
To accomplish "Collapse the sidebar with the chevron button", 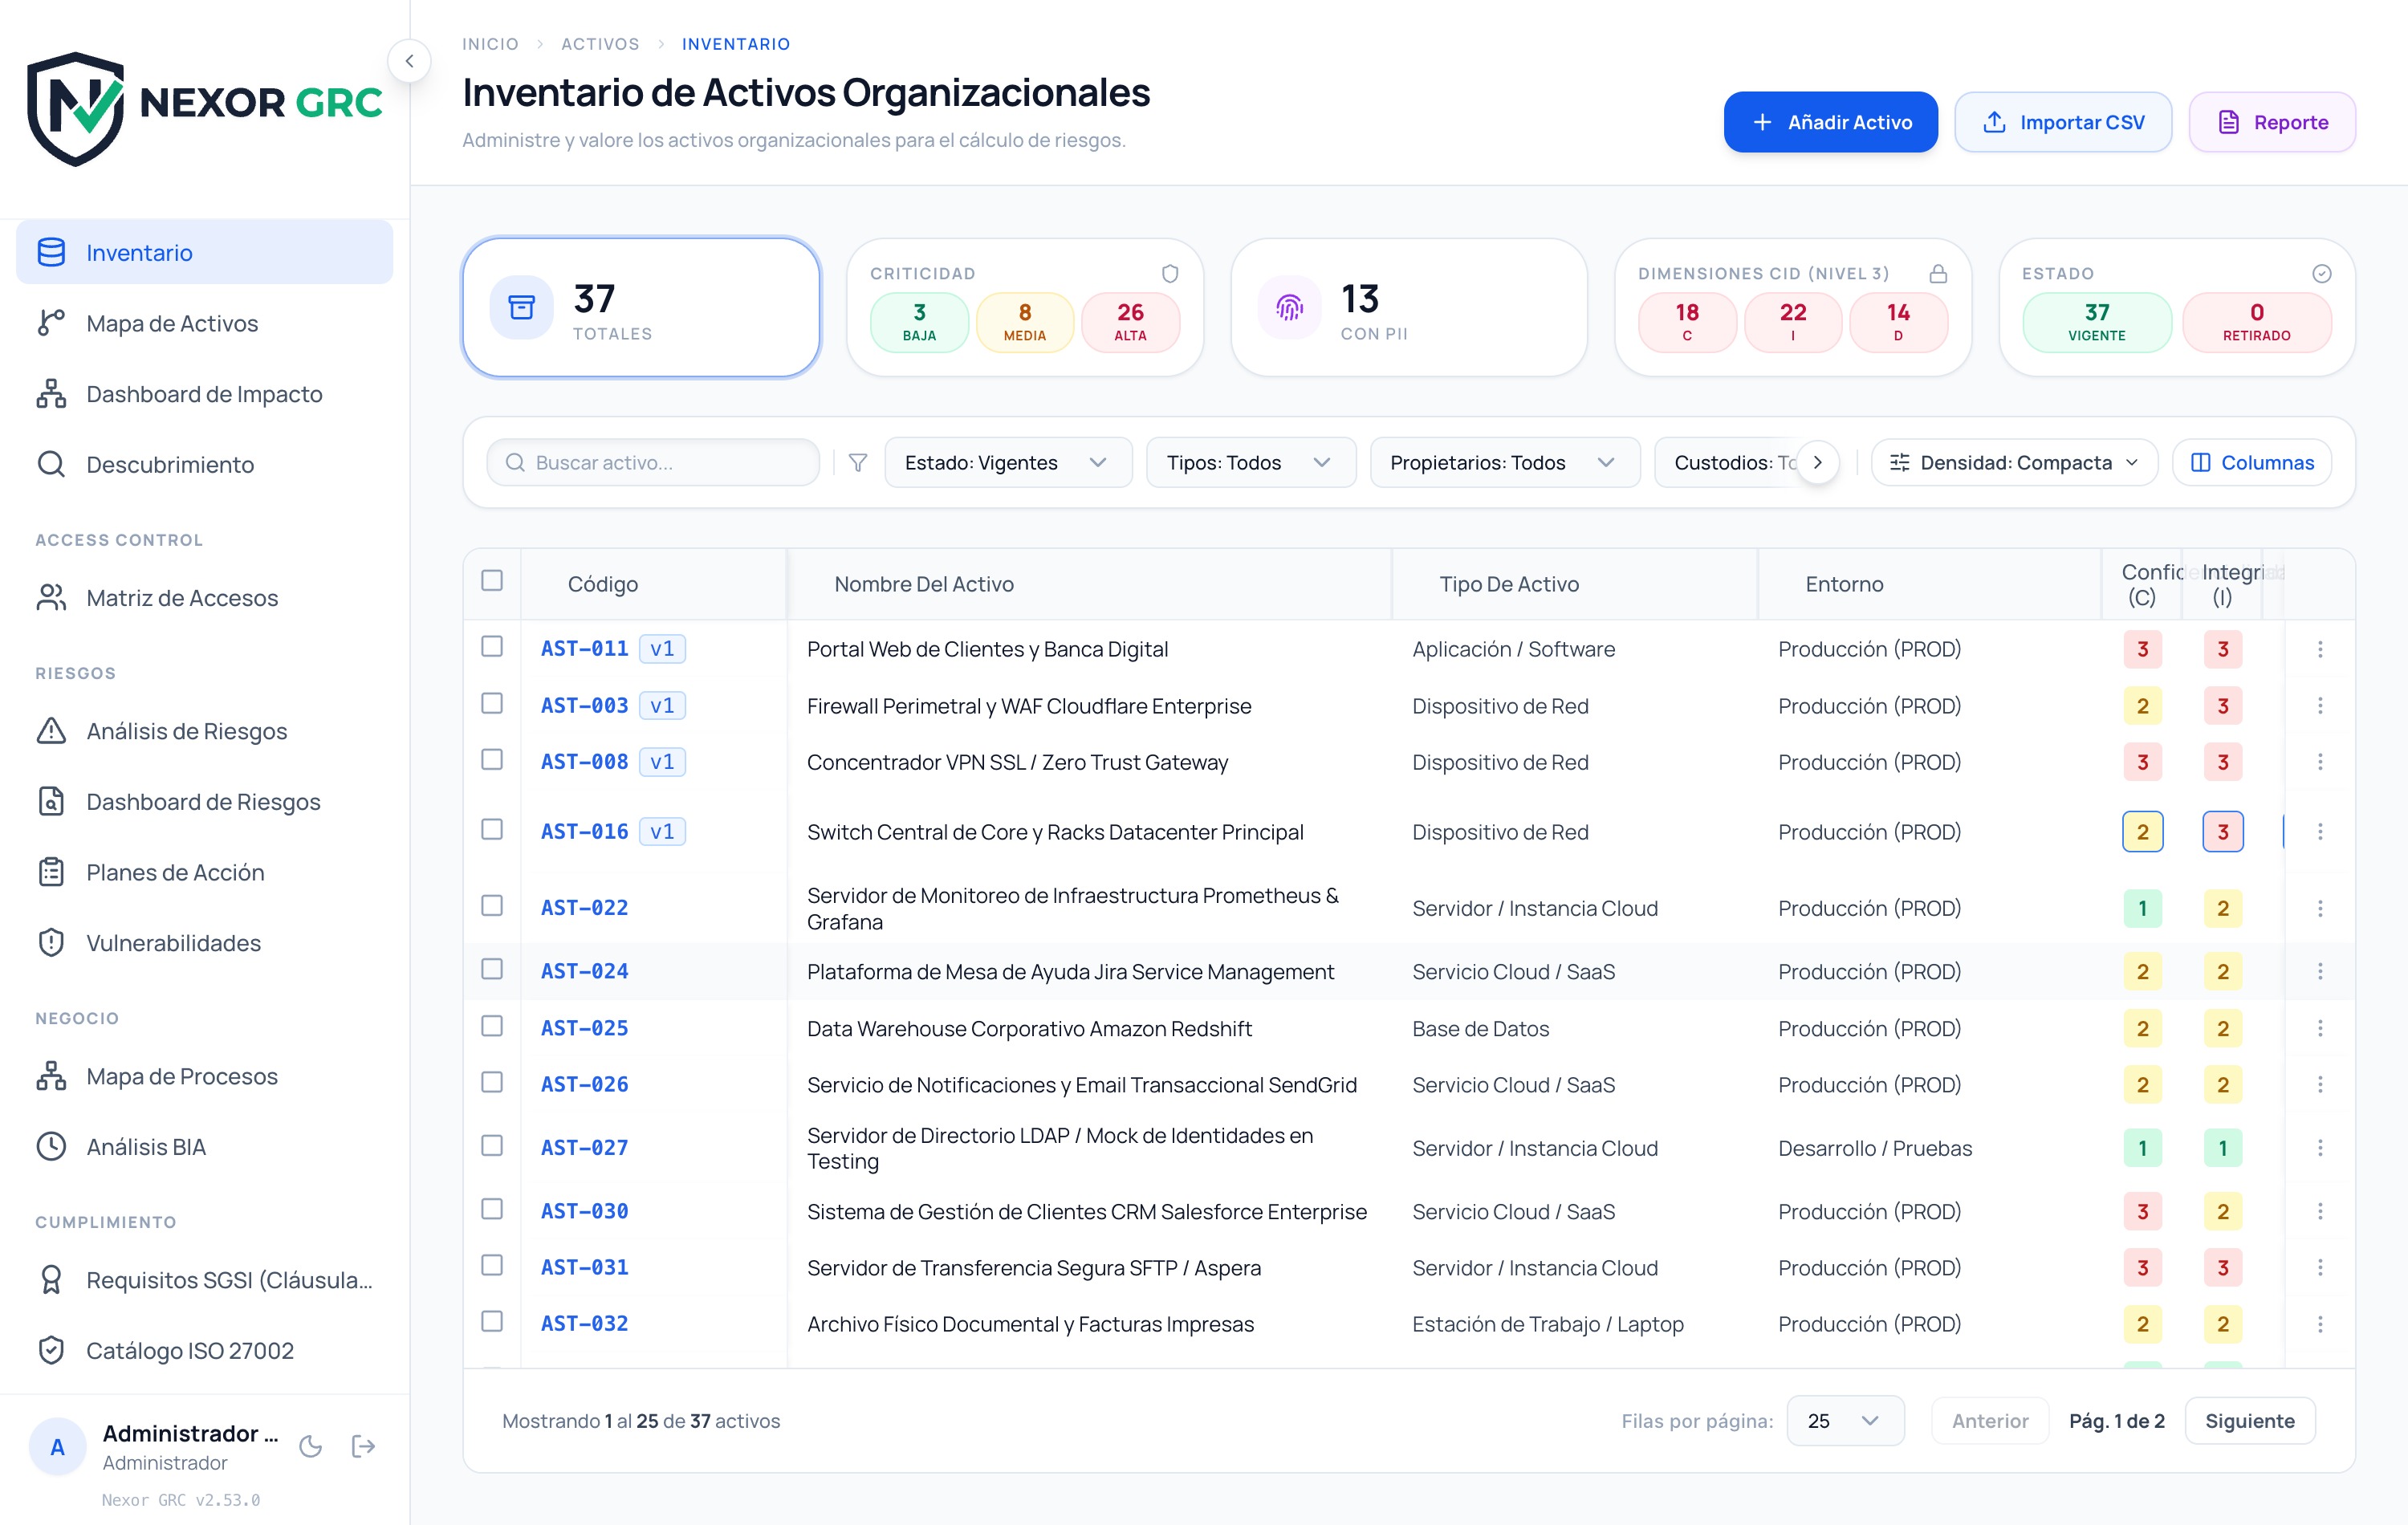I will (409, 61).
